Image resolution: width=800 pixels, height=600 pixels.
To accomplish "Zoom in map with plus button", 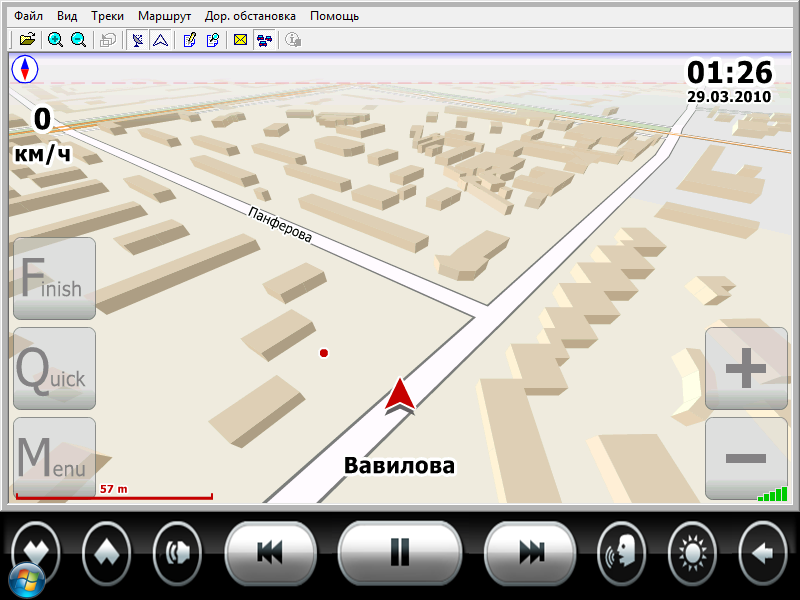I will pos(745,369).
